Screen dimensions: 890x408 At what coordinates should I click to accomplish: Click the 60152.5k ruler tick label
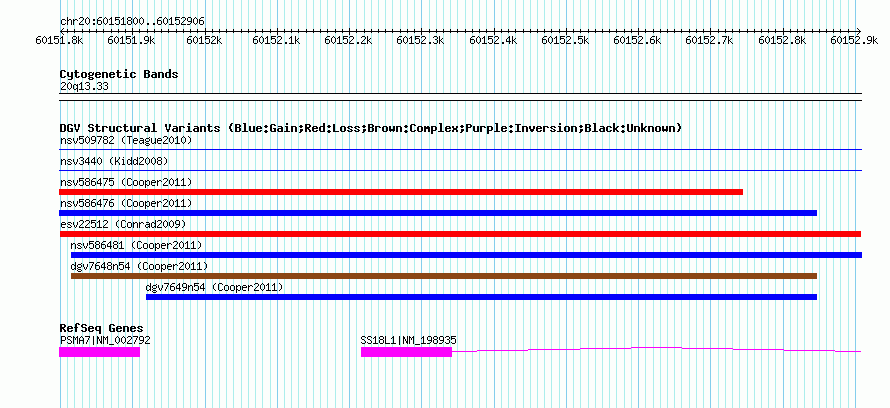565,40
